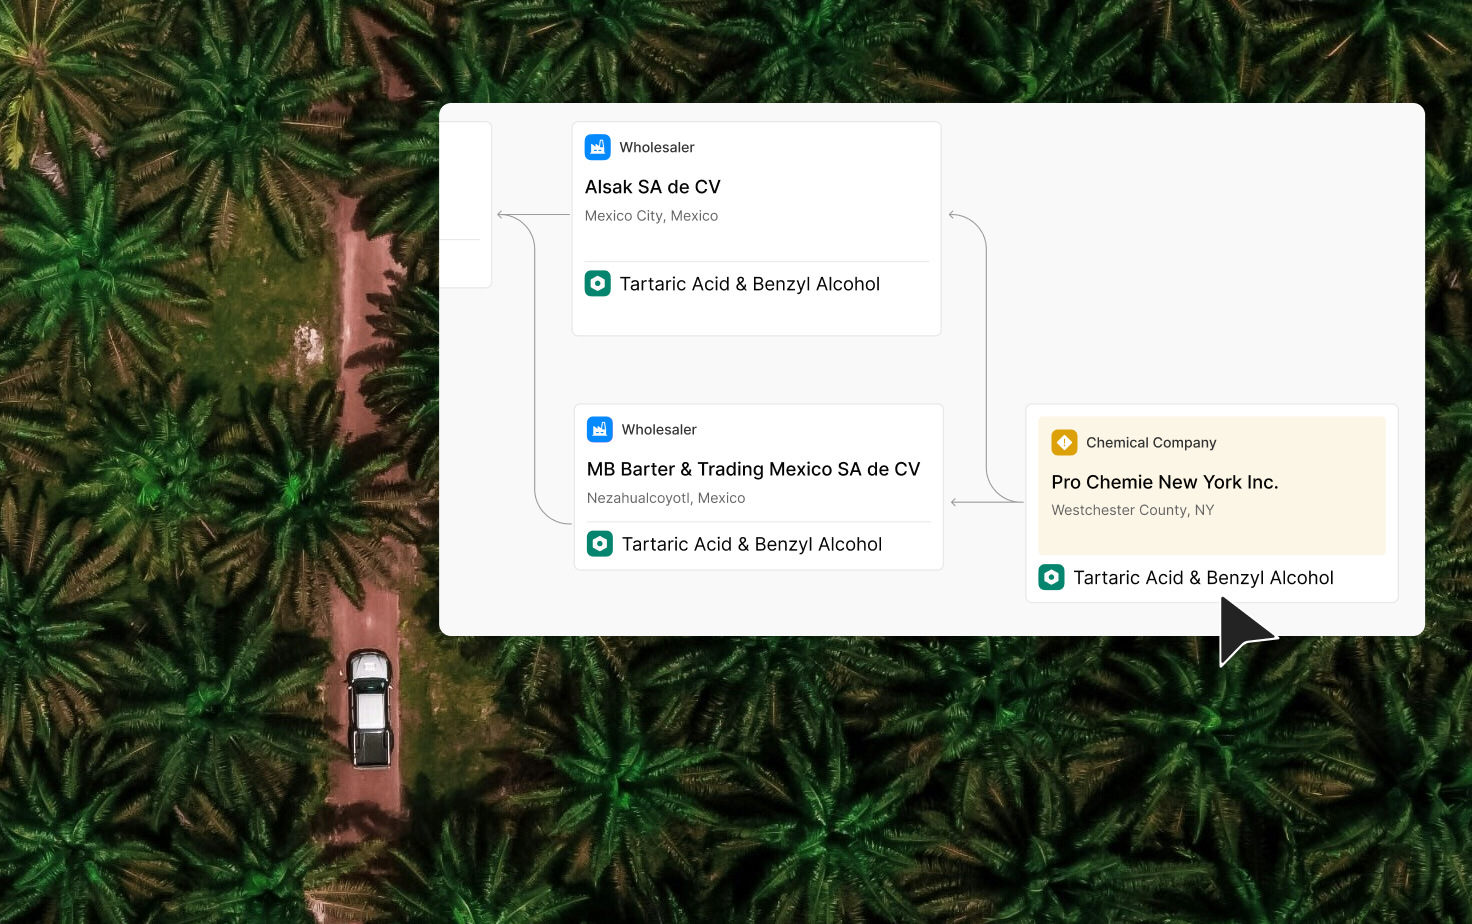Viewport: 1472px width, 924px height.
Task: Select MB Barter & Trading Mexico SA de CV
Action: click(754, 469)
